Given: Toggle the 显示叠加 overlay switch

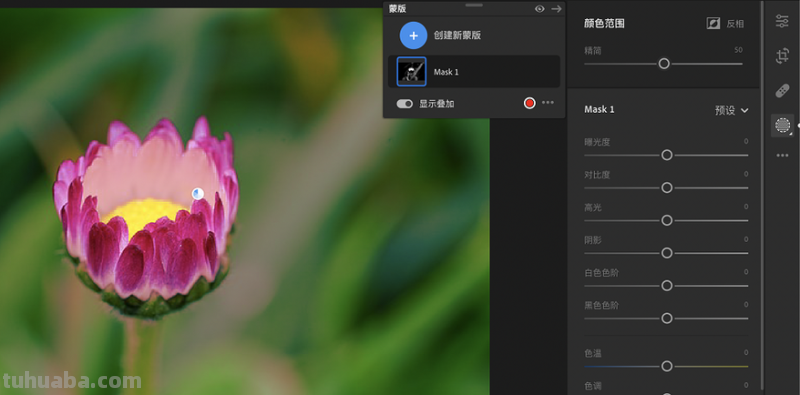Looking at the screenshot, I should click(x=405, y=104).
